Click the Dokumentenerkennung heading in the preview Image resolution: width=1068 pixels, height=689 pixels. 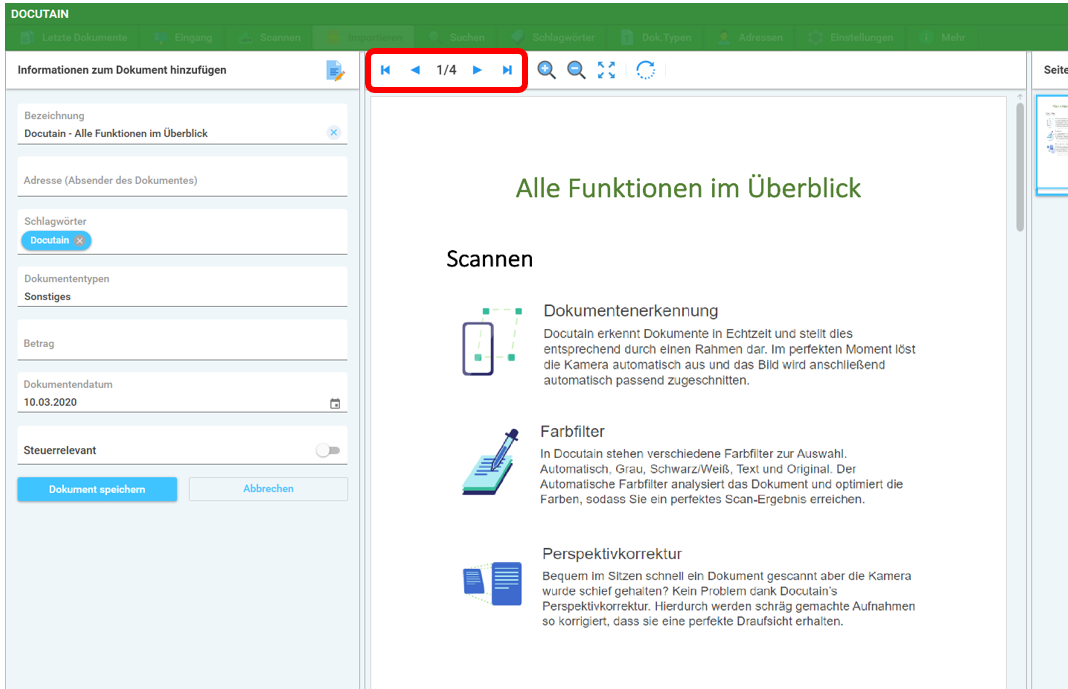(x=631, y=310)
